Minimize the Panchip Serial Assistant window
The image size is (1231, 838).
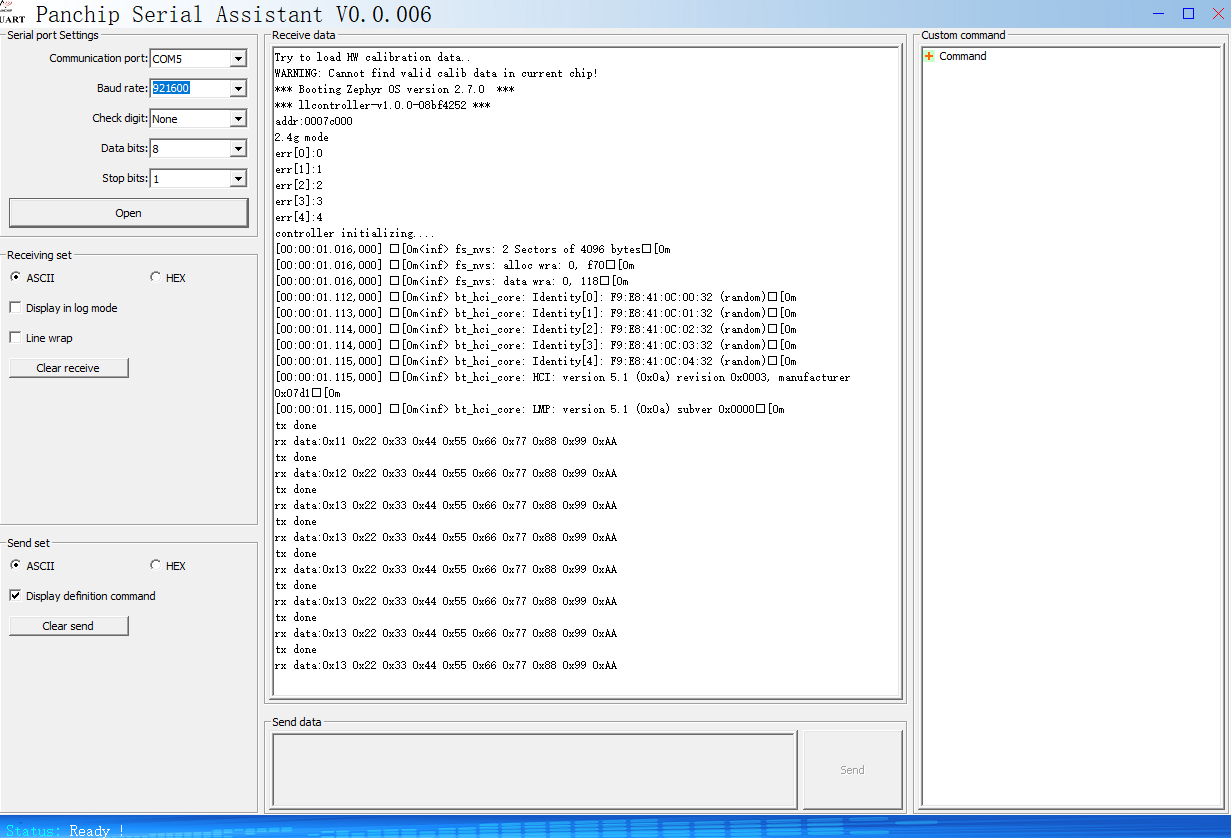click(x=1159, y=13)
